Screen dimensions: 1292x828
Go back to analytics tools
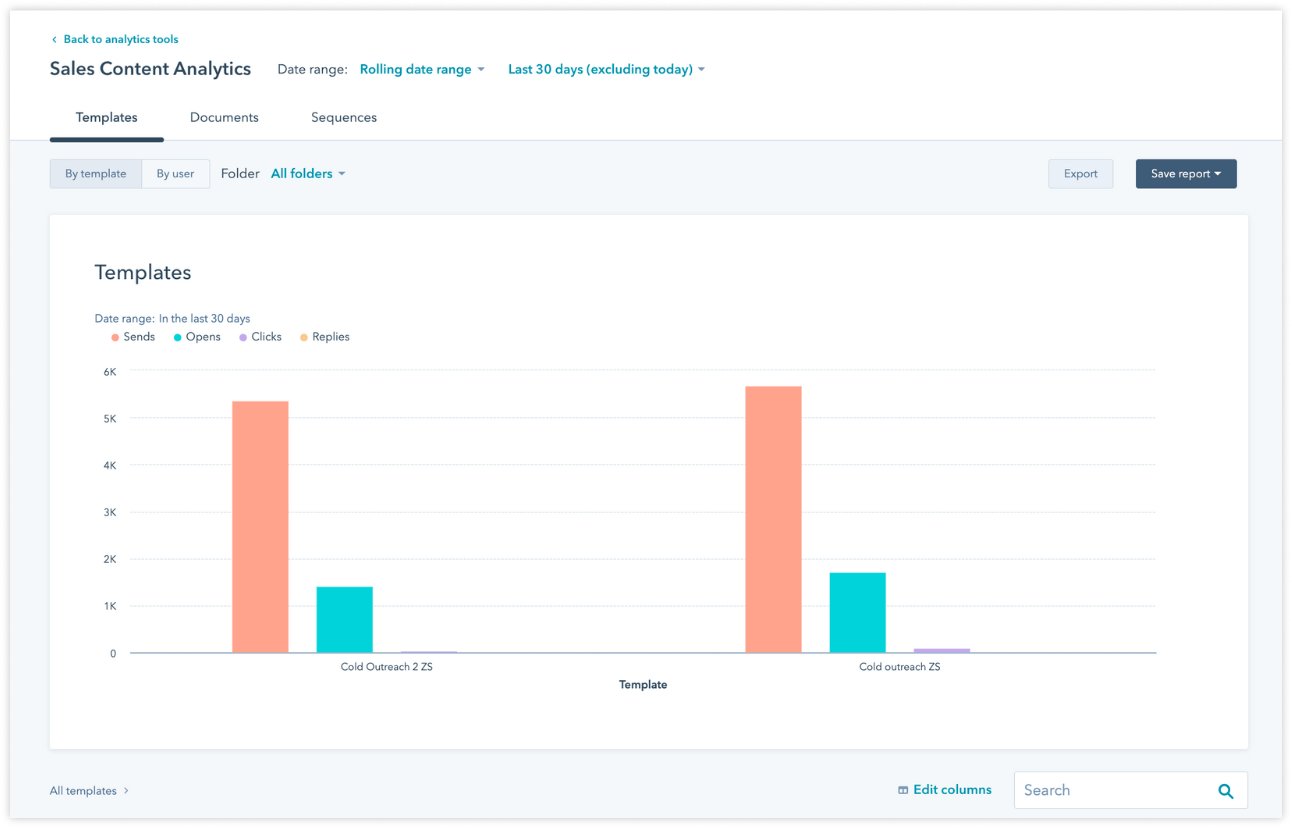point(121,39)
